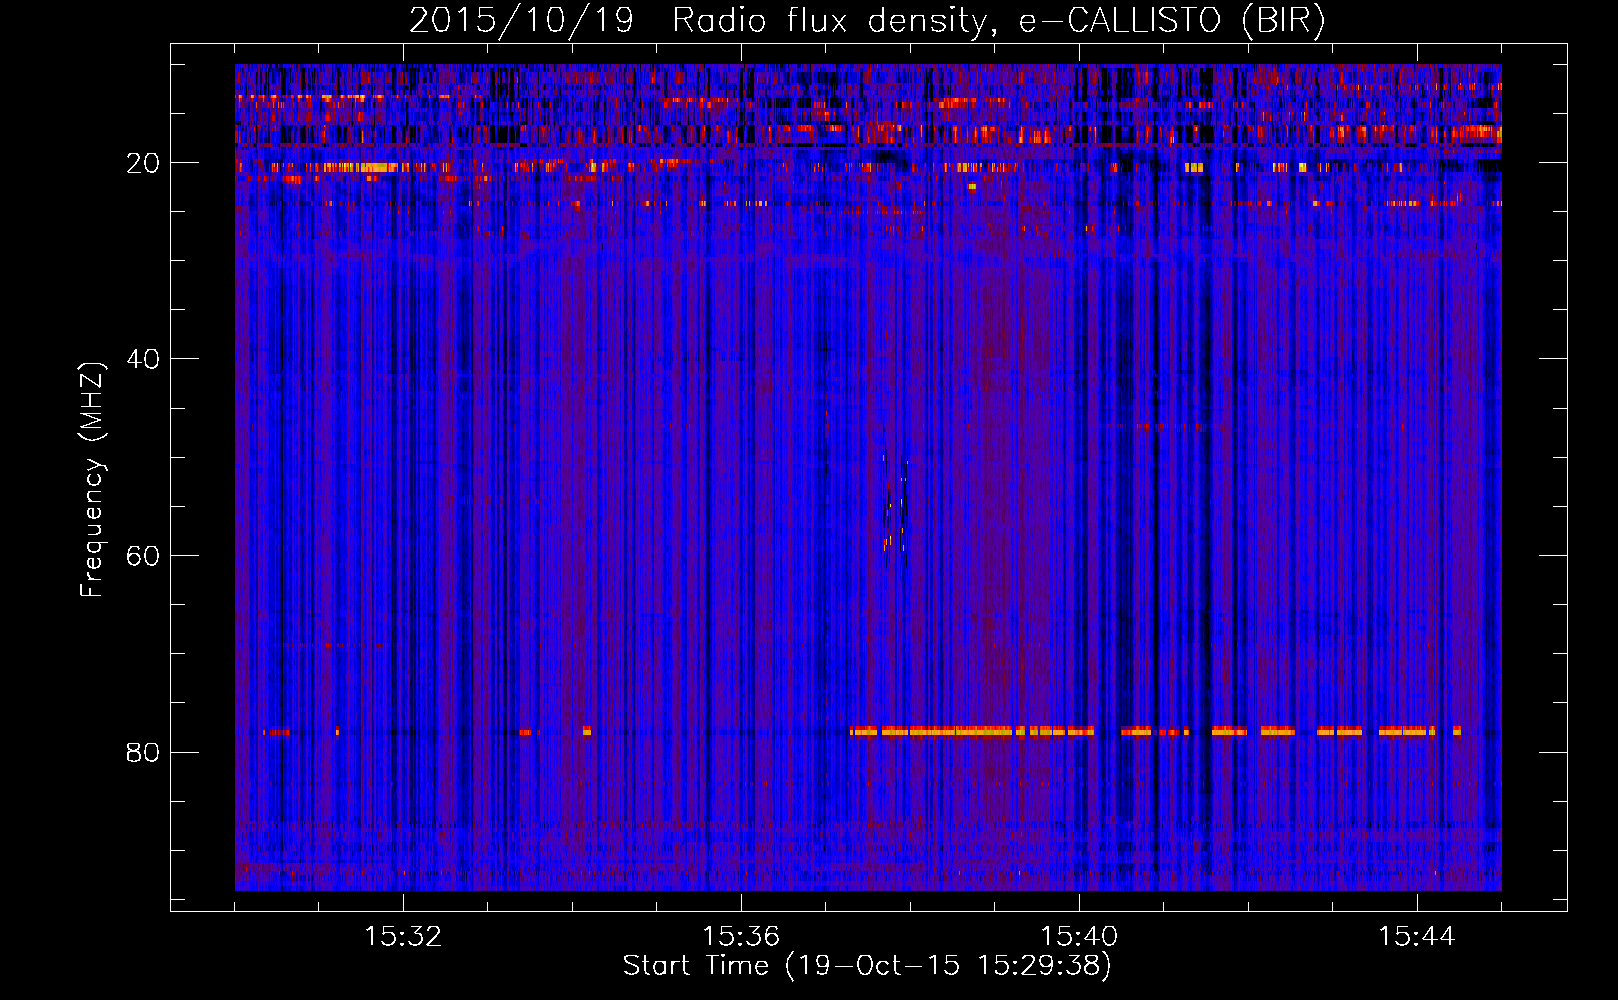Select the 15:44 time tick label

1417,937
